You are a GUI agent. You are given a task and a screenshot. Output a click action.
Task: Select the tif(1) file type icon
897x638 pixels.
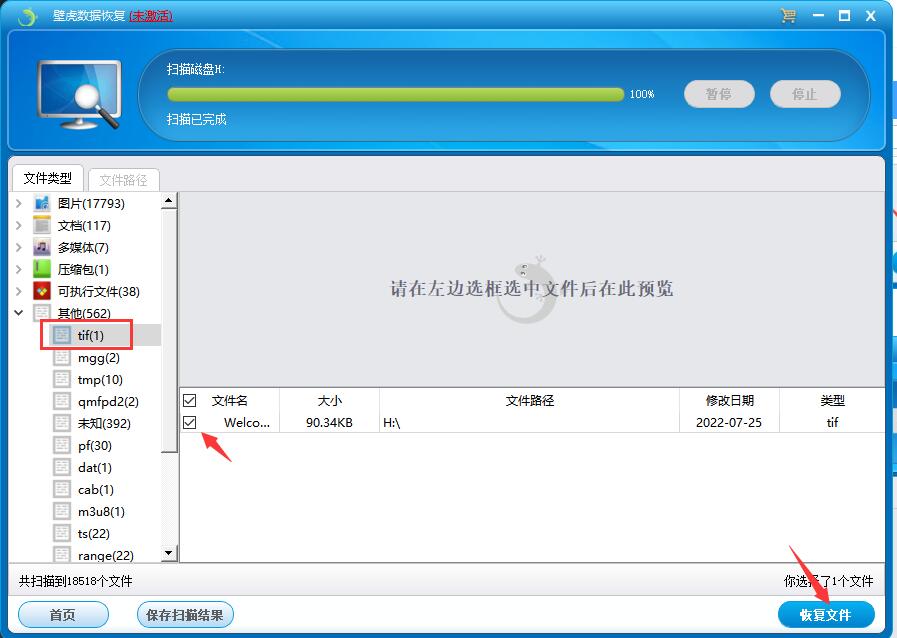[62, 335]
